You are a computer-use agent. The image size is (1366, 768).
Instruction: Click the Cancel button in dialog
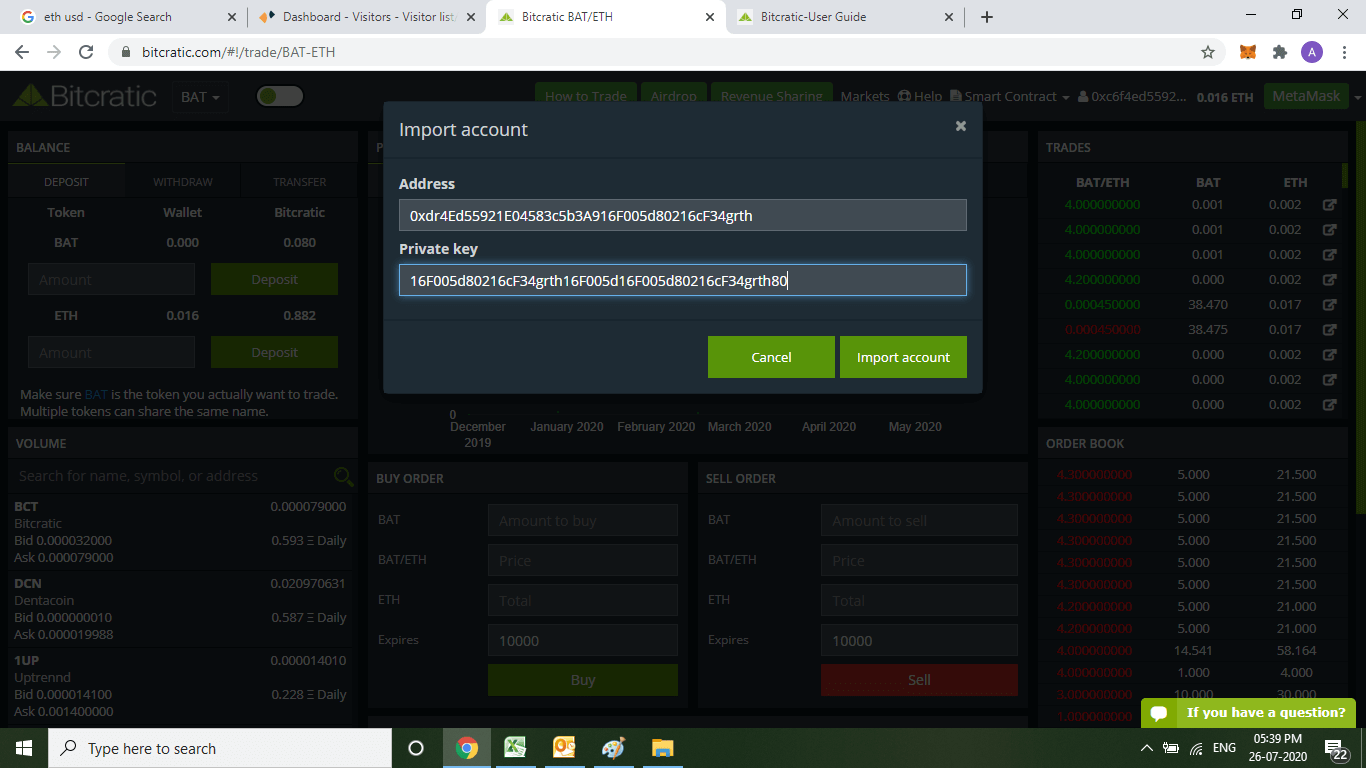coord(771,357)
